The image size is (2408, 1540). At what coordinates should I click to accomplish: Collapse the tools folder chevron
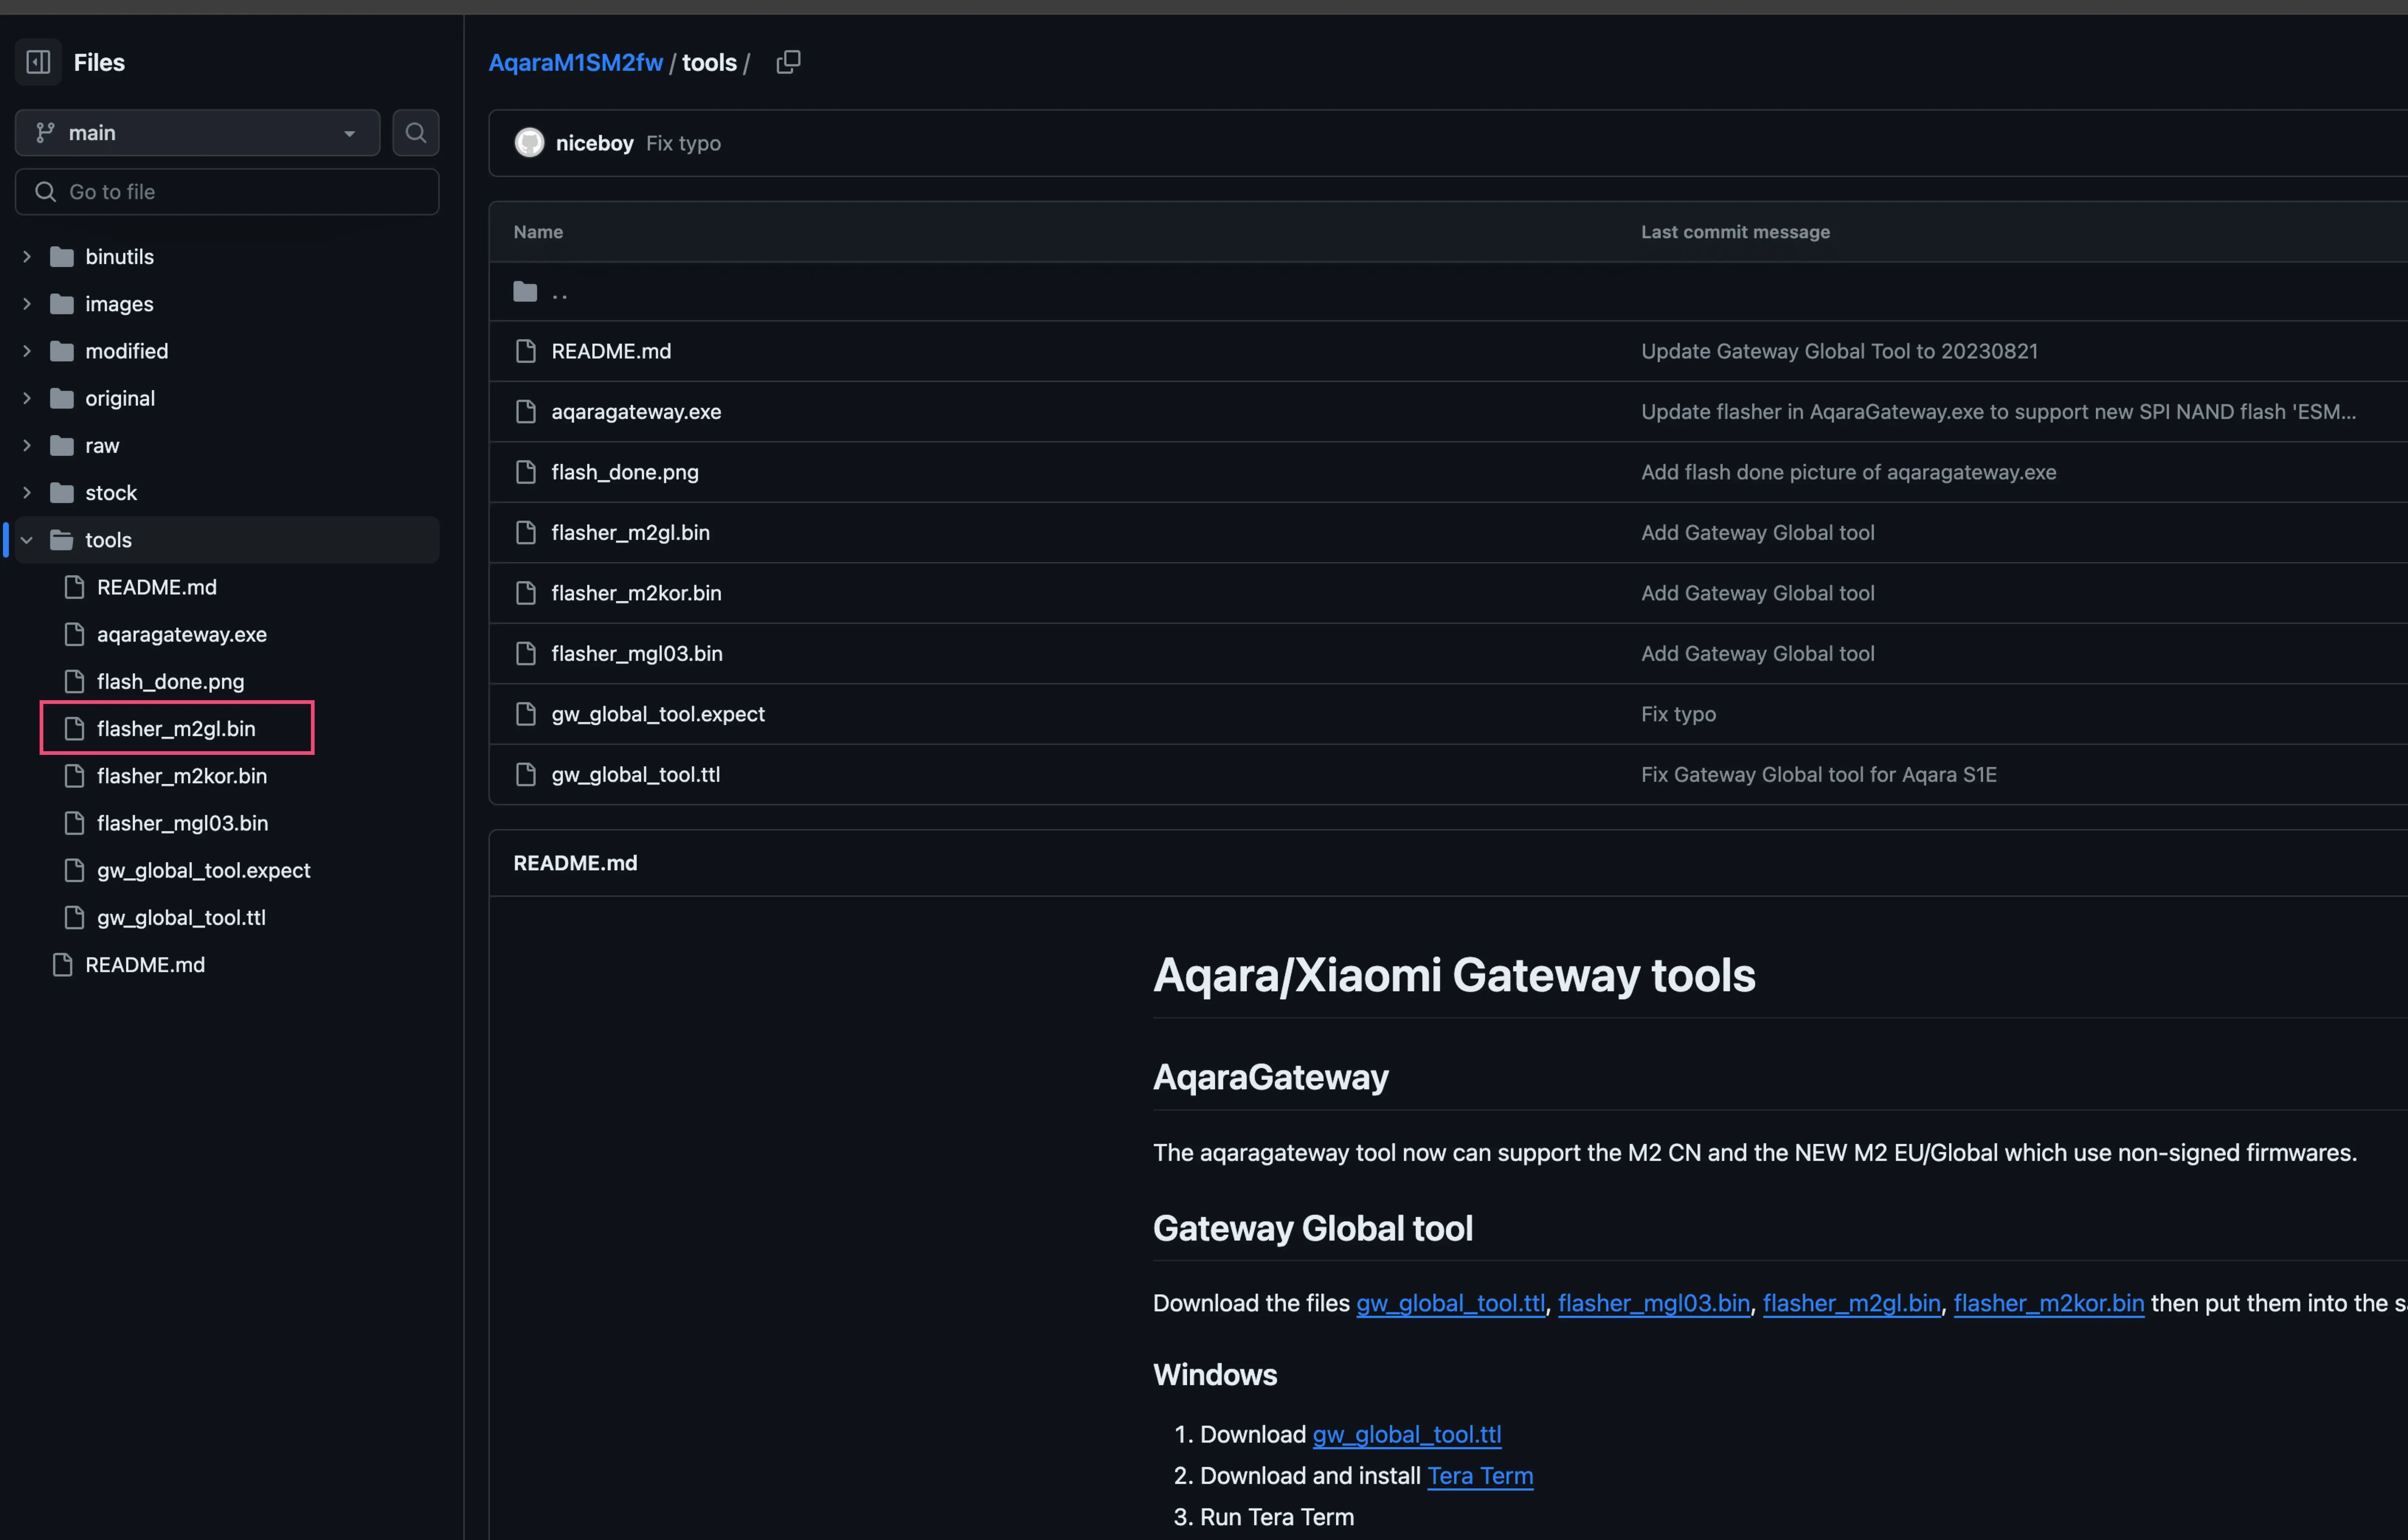click(x=27, y=540)
